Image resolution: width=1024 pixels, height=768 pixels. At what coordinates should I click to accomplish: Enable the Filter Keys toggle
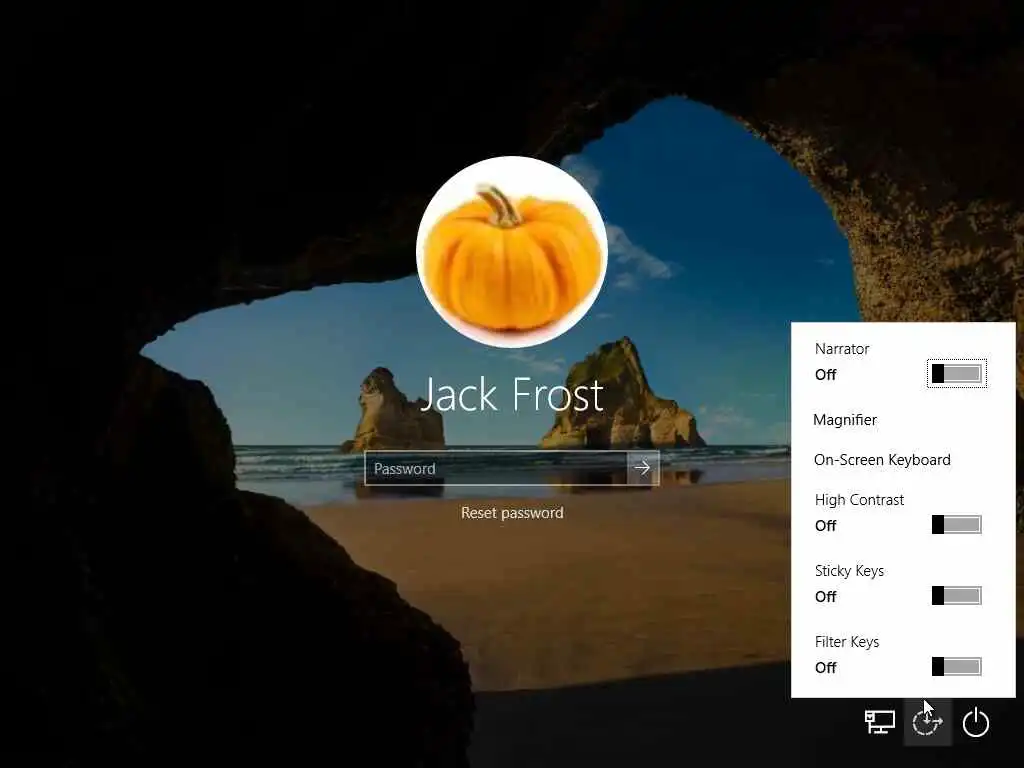point(957,667)
